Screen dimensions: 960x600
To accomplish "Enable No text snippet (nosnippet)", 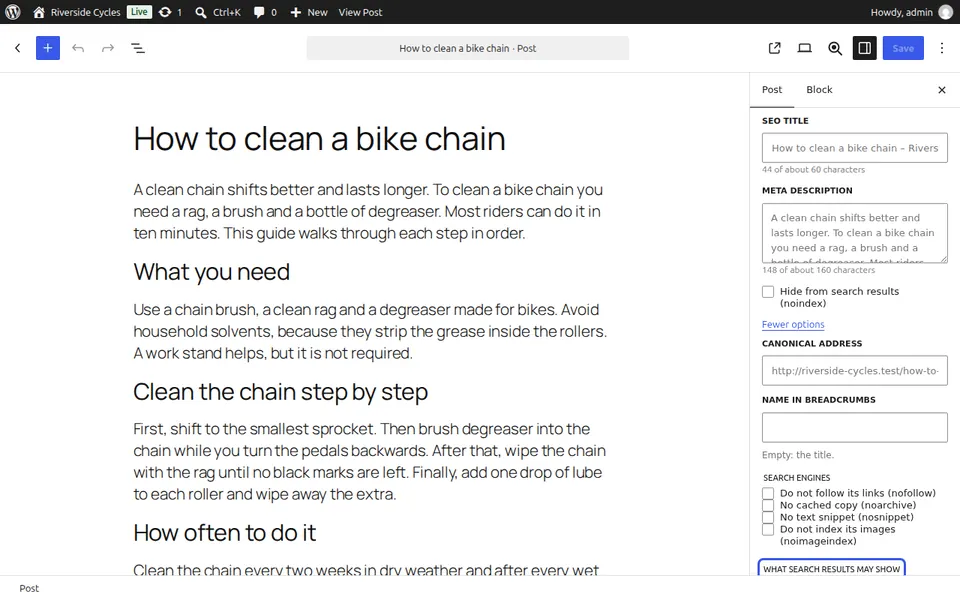I will [x=768, y=517].
